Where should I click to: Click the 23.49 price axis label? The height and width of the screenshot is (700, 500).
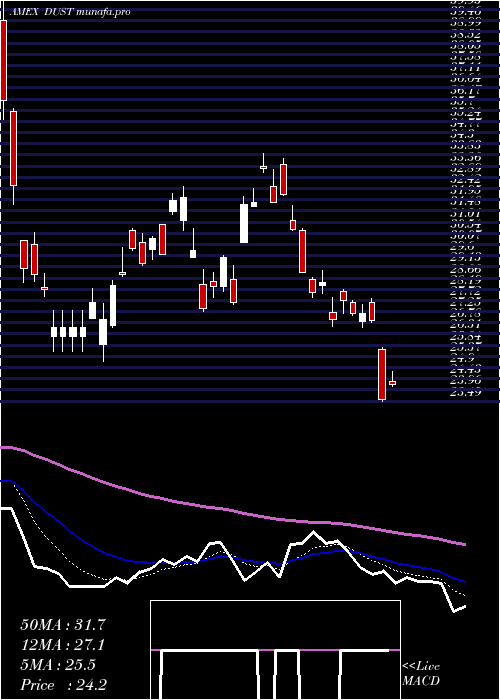point(466,392)
